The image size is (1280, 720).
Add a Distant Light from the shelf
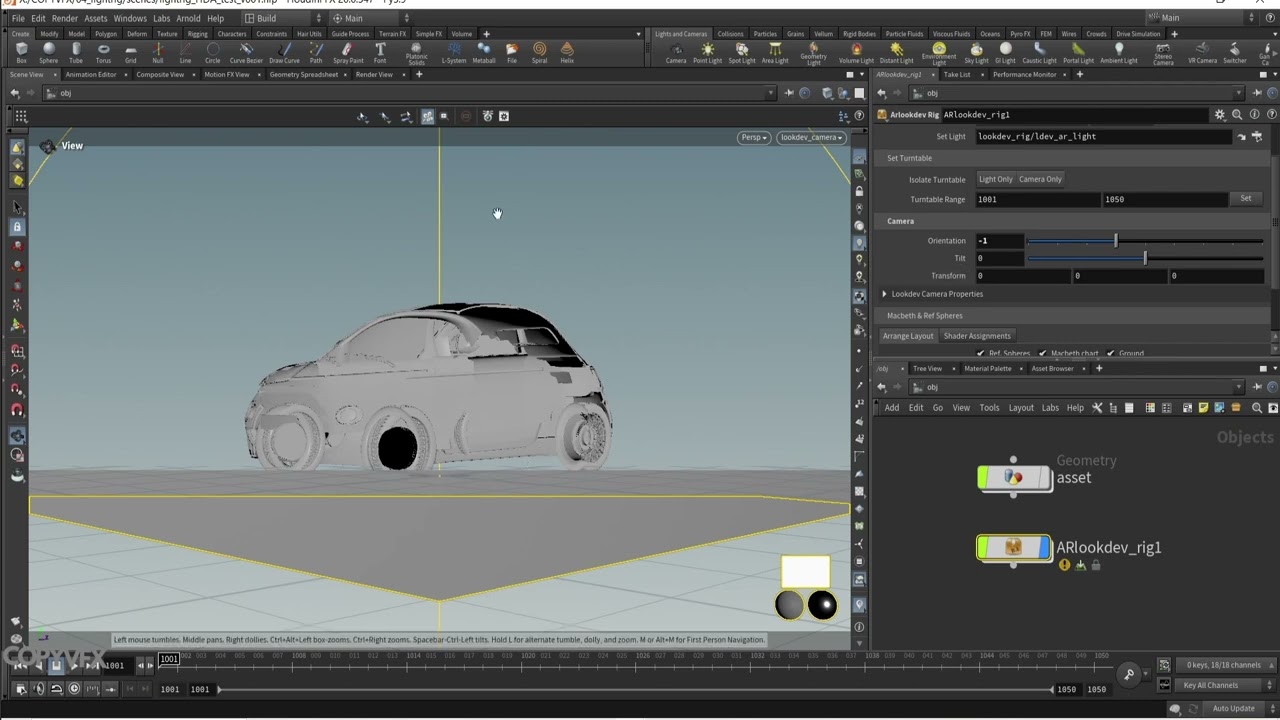click(x=896, y=53)
